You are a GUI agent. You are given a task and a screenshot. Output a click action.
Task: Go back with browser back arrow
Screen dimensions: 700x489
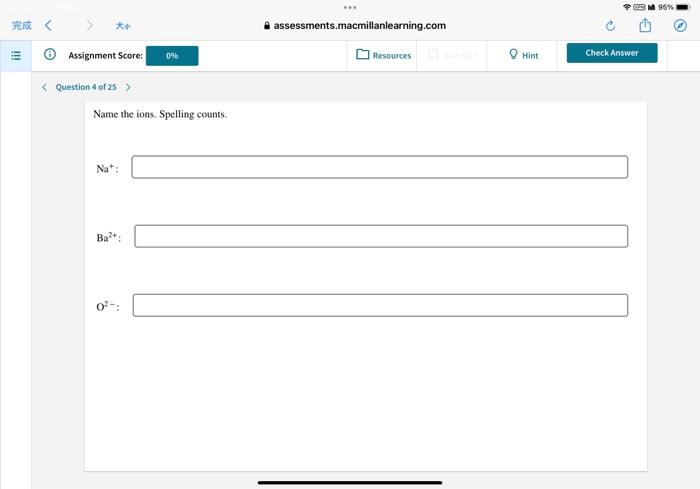(x=48, y=25)
